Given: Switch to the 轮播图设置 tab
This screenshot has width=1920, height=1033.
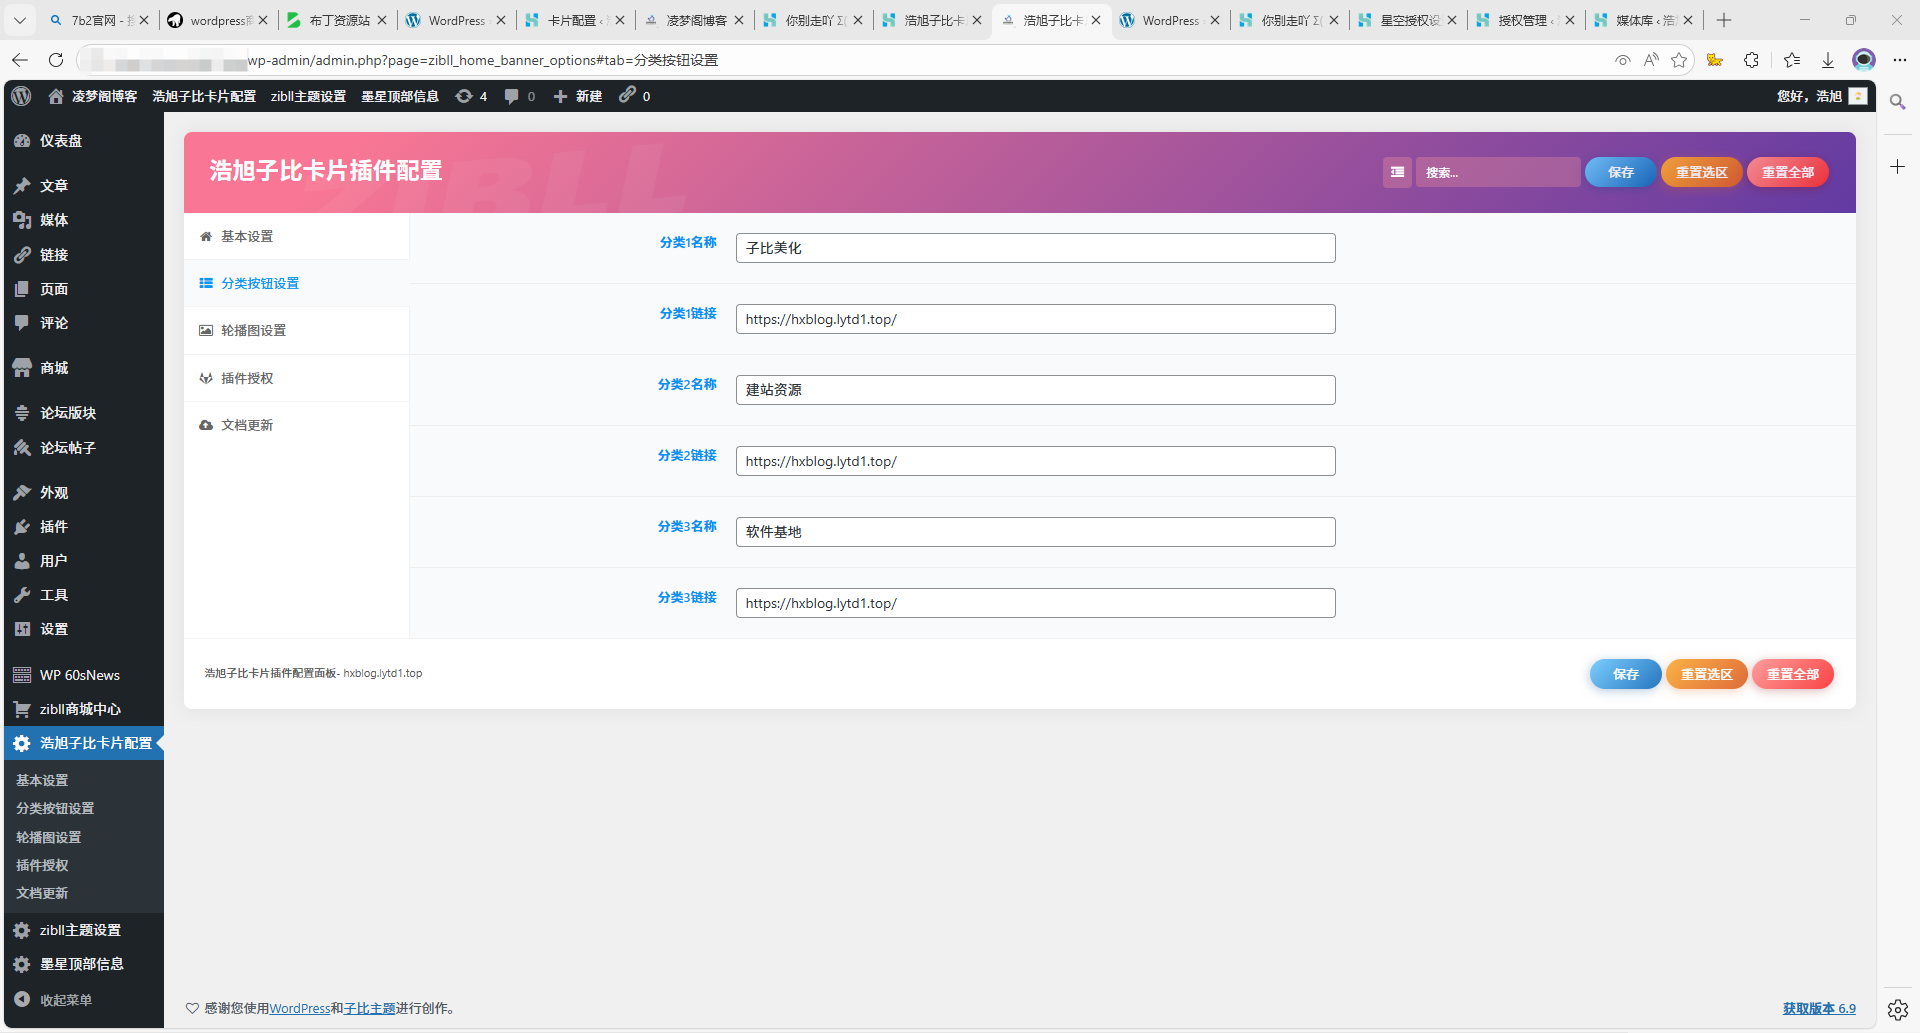Looking at the screenshot, I should coord(253,331).
